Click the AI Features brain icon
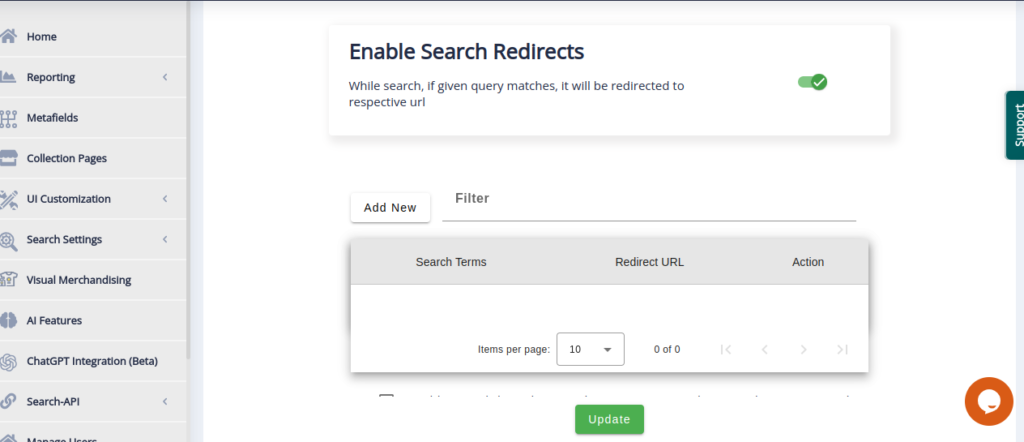 (x=9, y=321)
